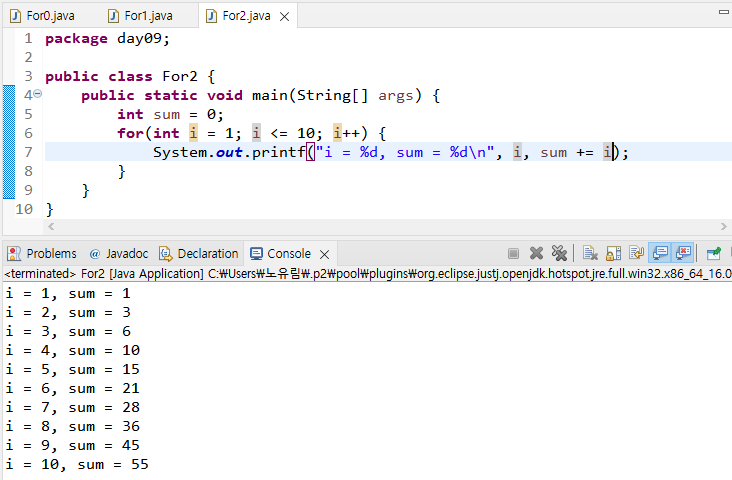
Task: Click line number 10 in the gutter
Action: [x=24, y=209]
